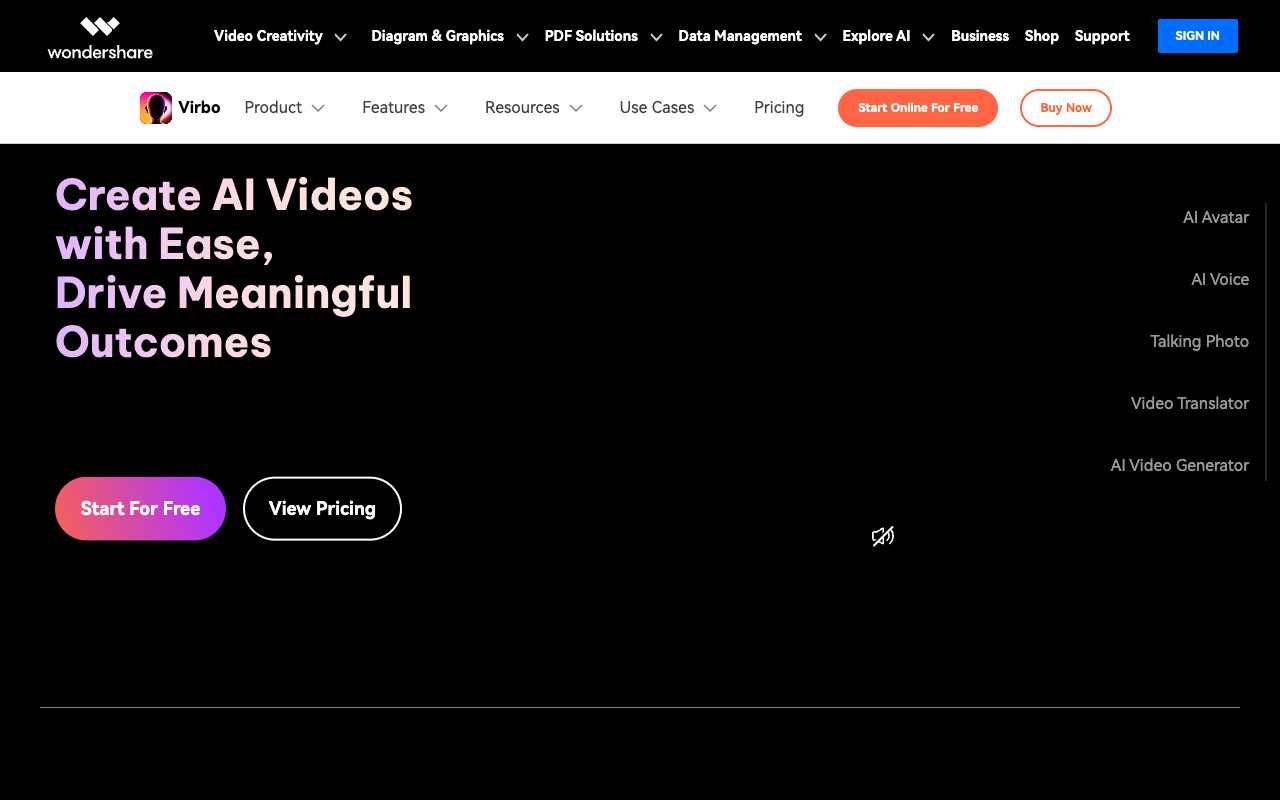
Task: Click the Start For Free button
Action: tap(140, 509)
